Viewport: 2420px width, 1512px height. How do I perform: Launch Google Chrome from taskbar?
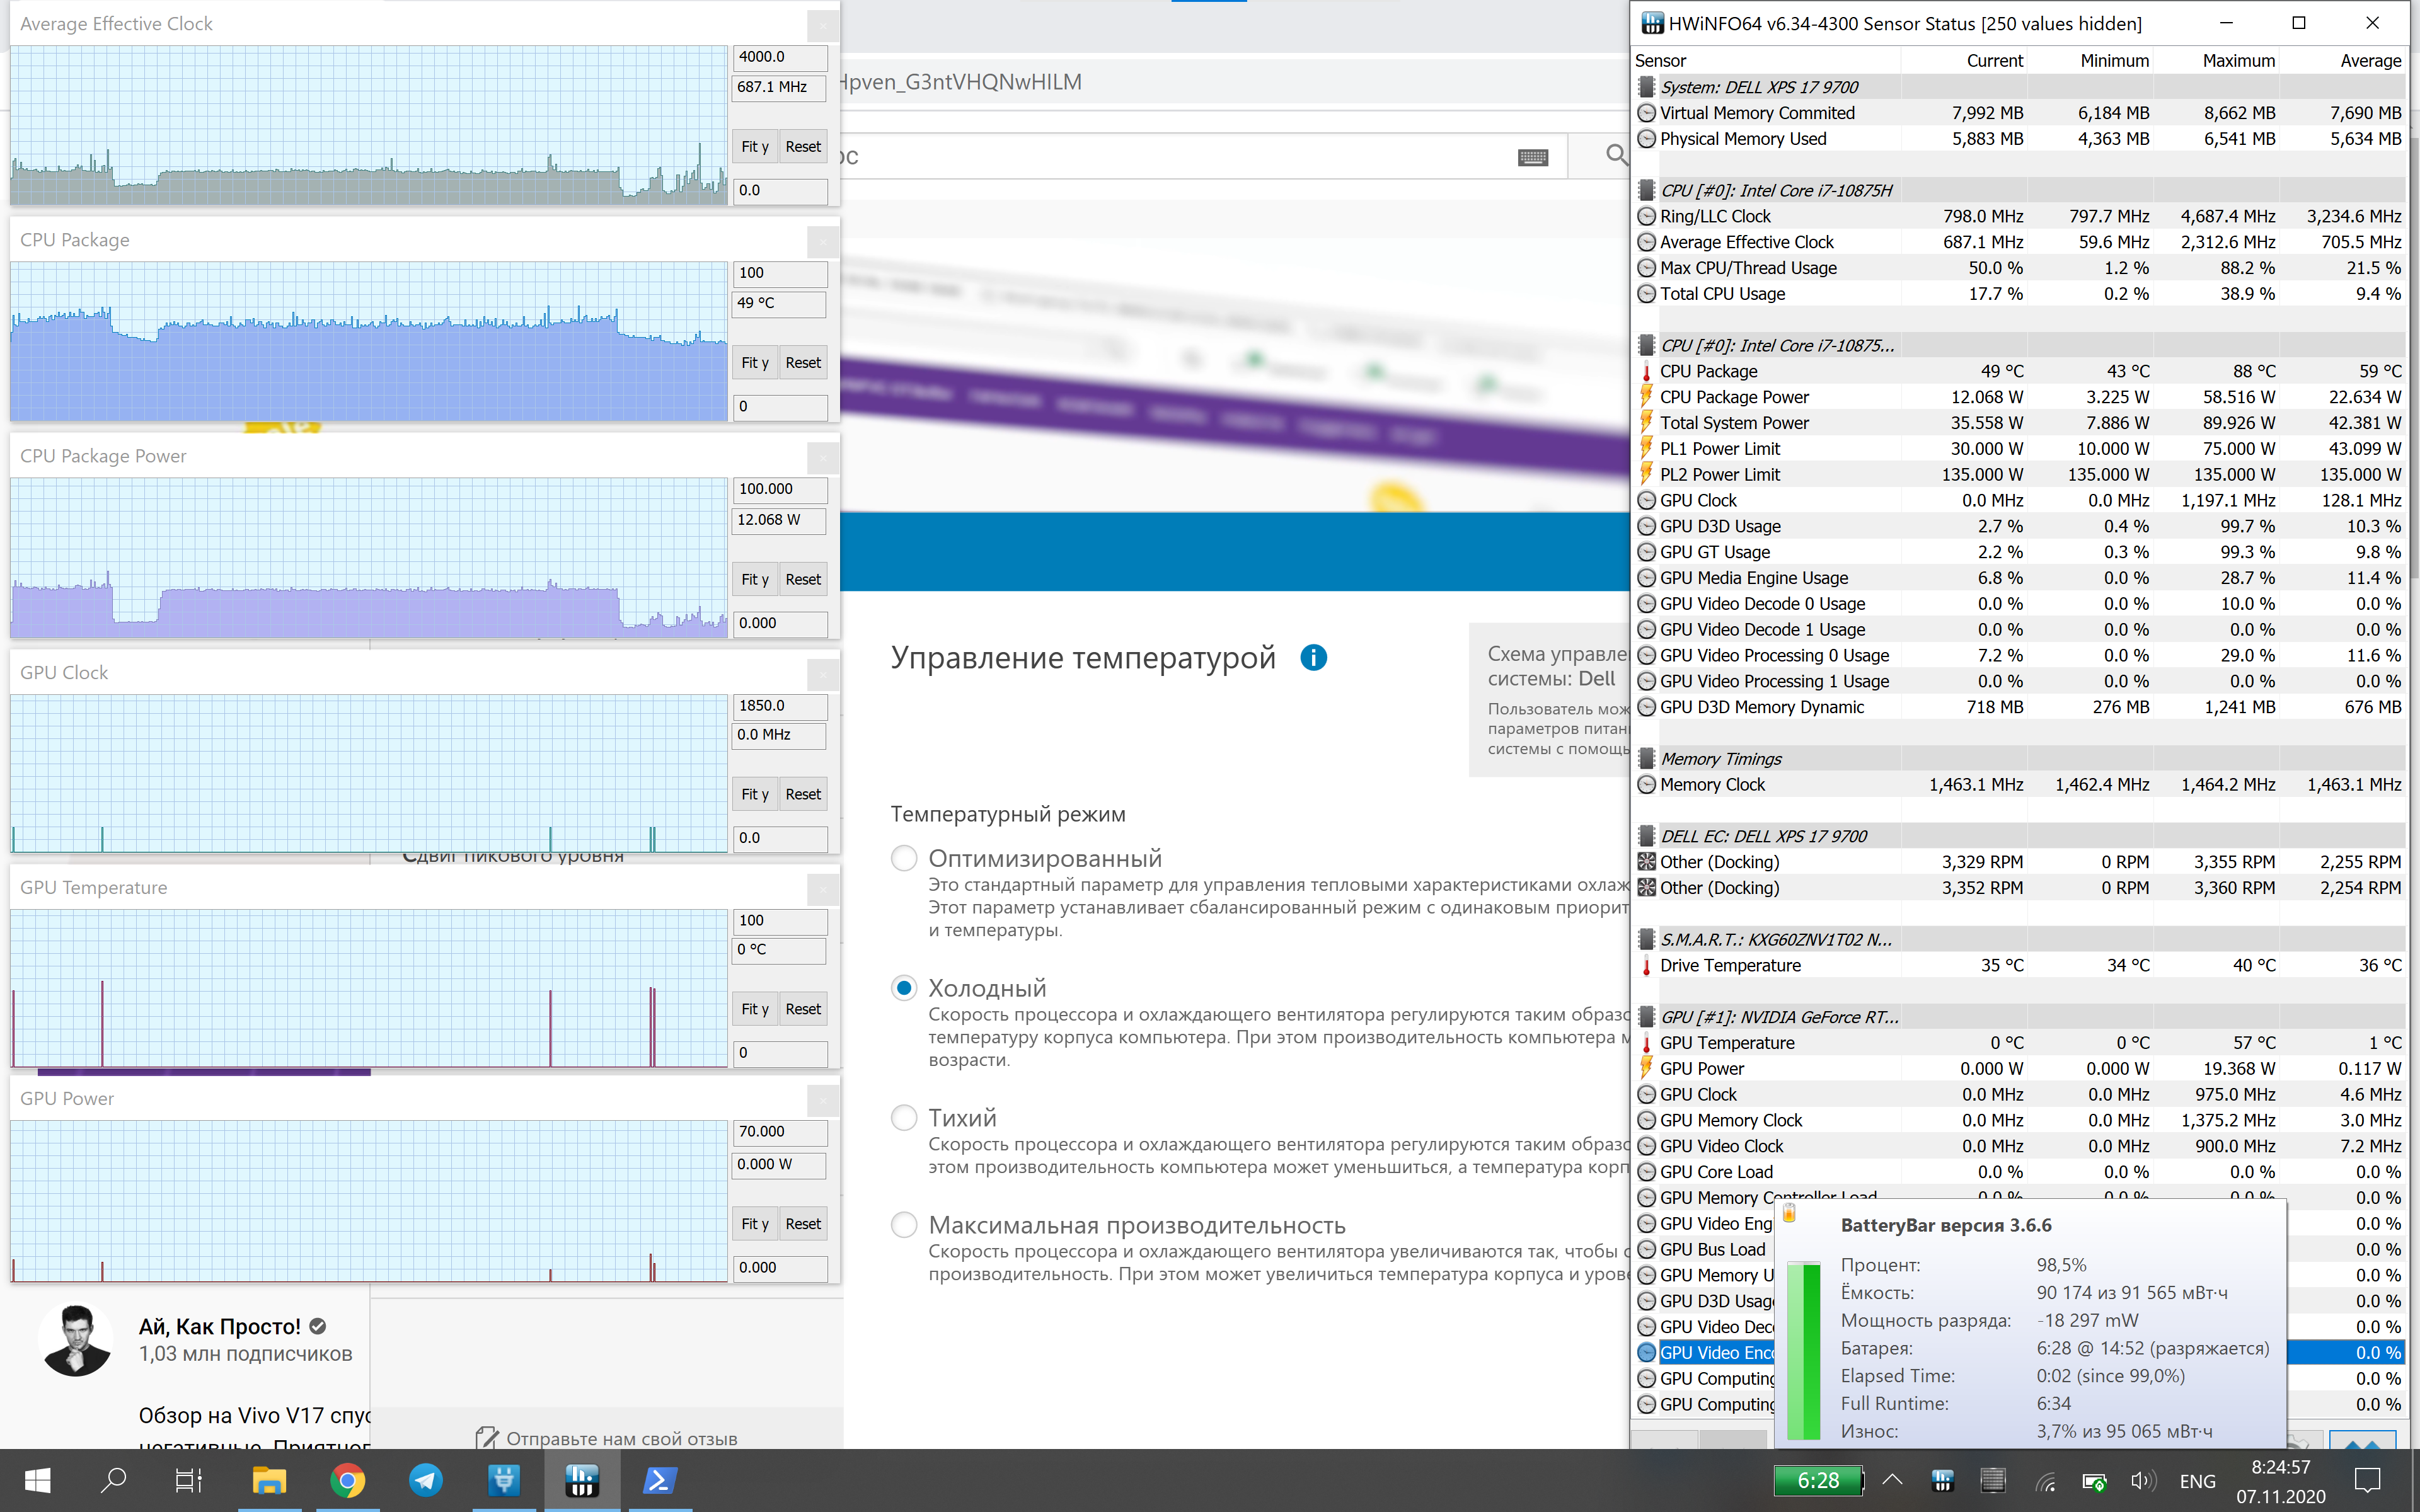point(347,1480)
